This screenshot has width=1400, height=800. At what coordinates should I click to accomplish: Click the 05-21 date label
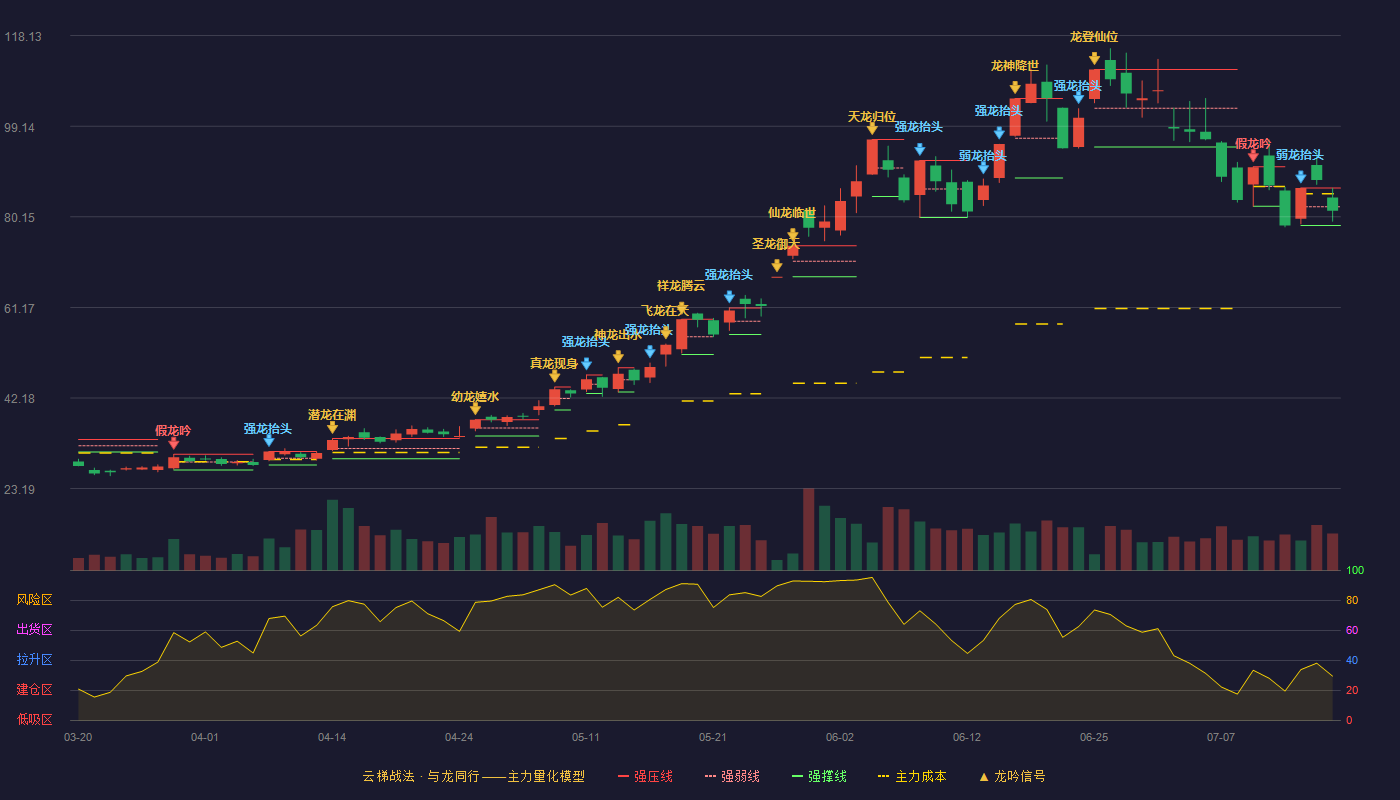coord(713,737)
